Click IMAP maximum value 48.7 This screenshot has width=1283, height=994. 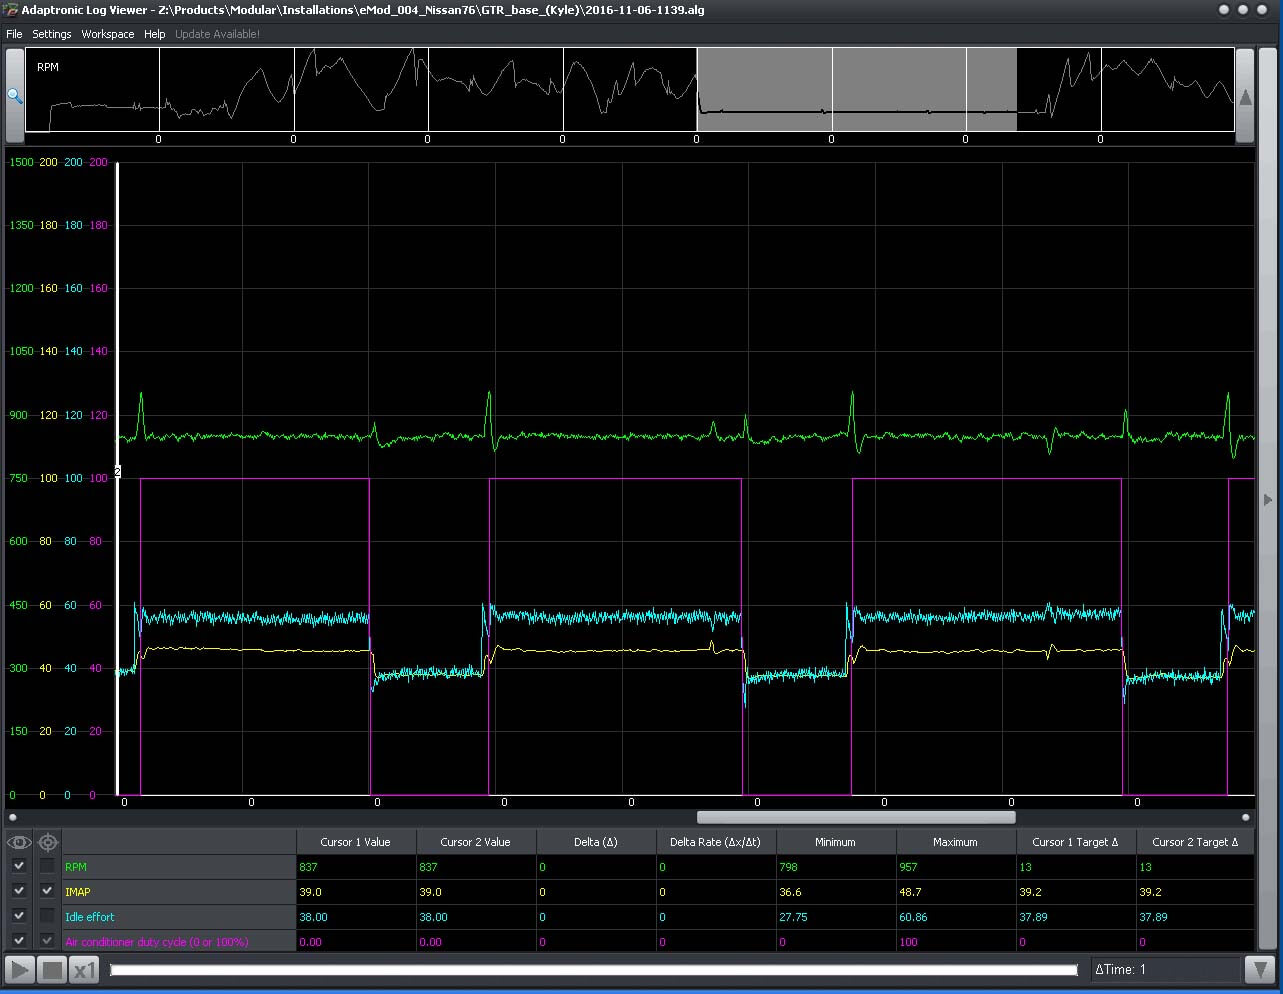pos(910,892)
